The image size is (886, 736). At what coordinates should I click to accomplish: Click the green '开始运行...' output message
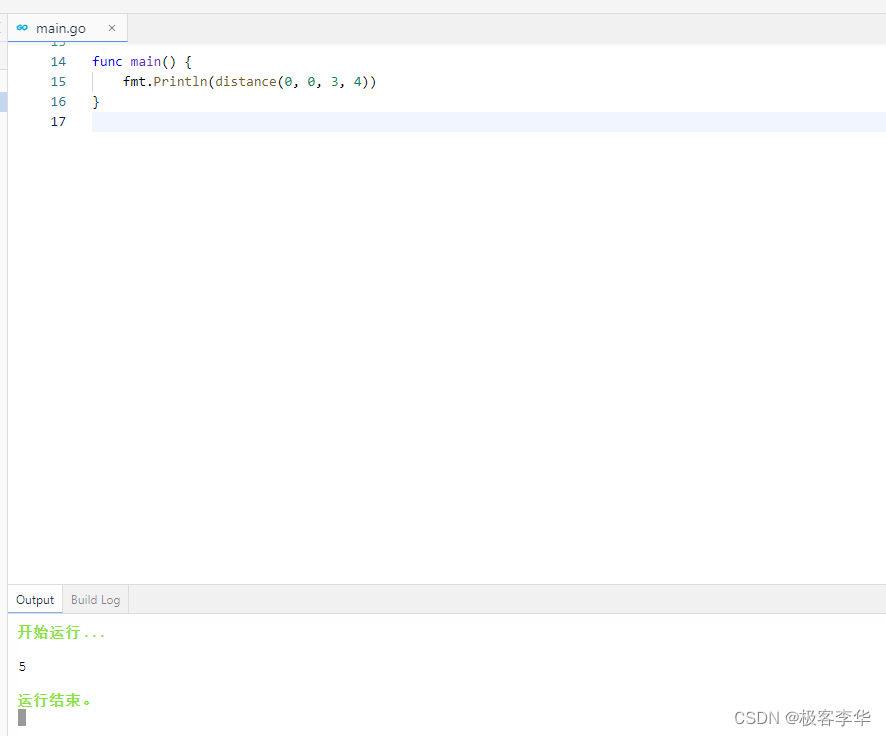61,632
